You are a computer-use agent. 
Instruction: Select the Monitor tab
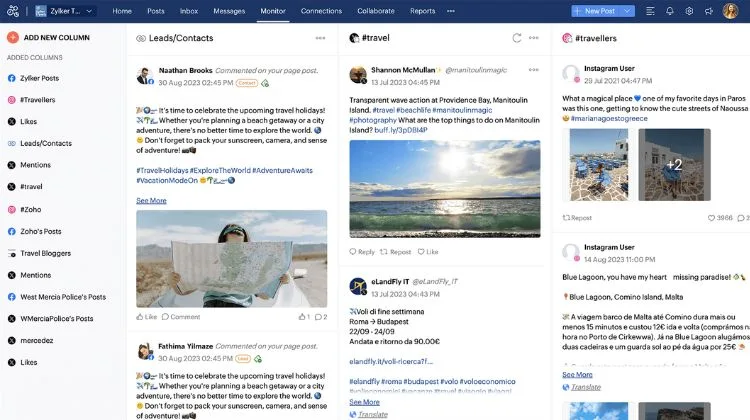(273, 11)
